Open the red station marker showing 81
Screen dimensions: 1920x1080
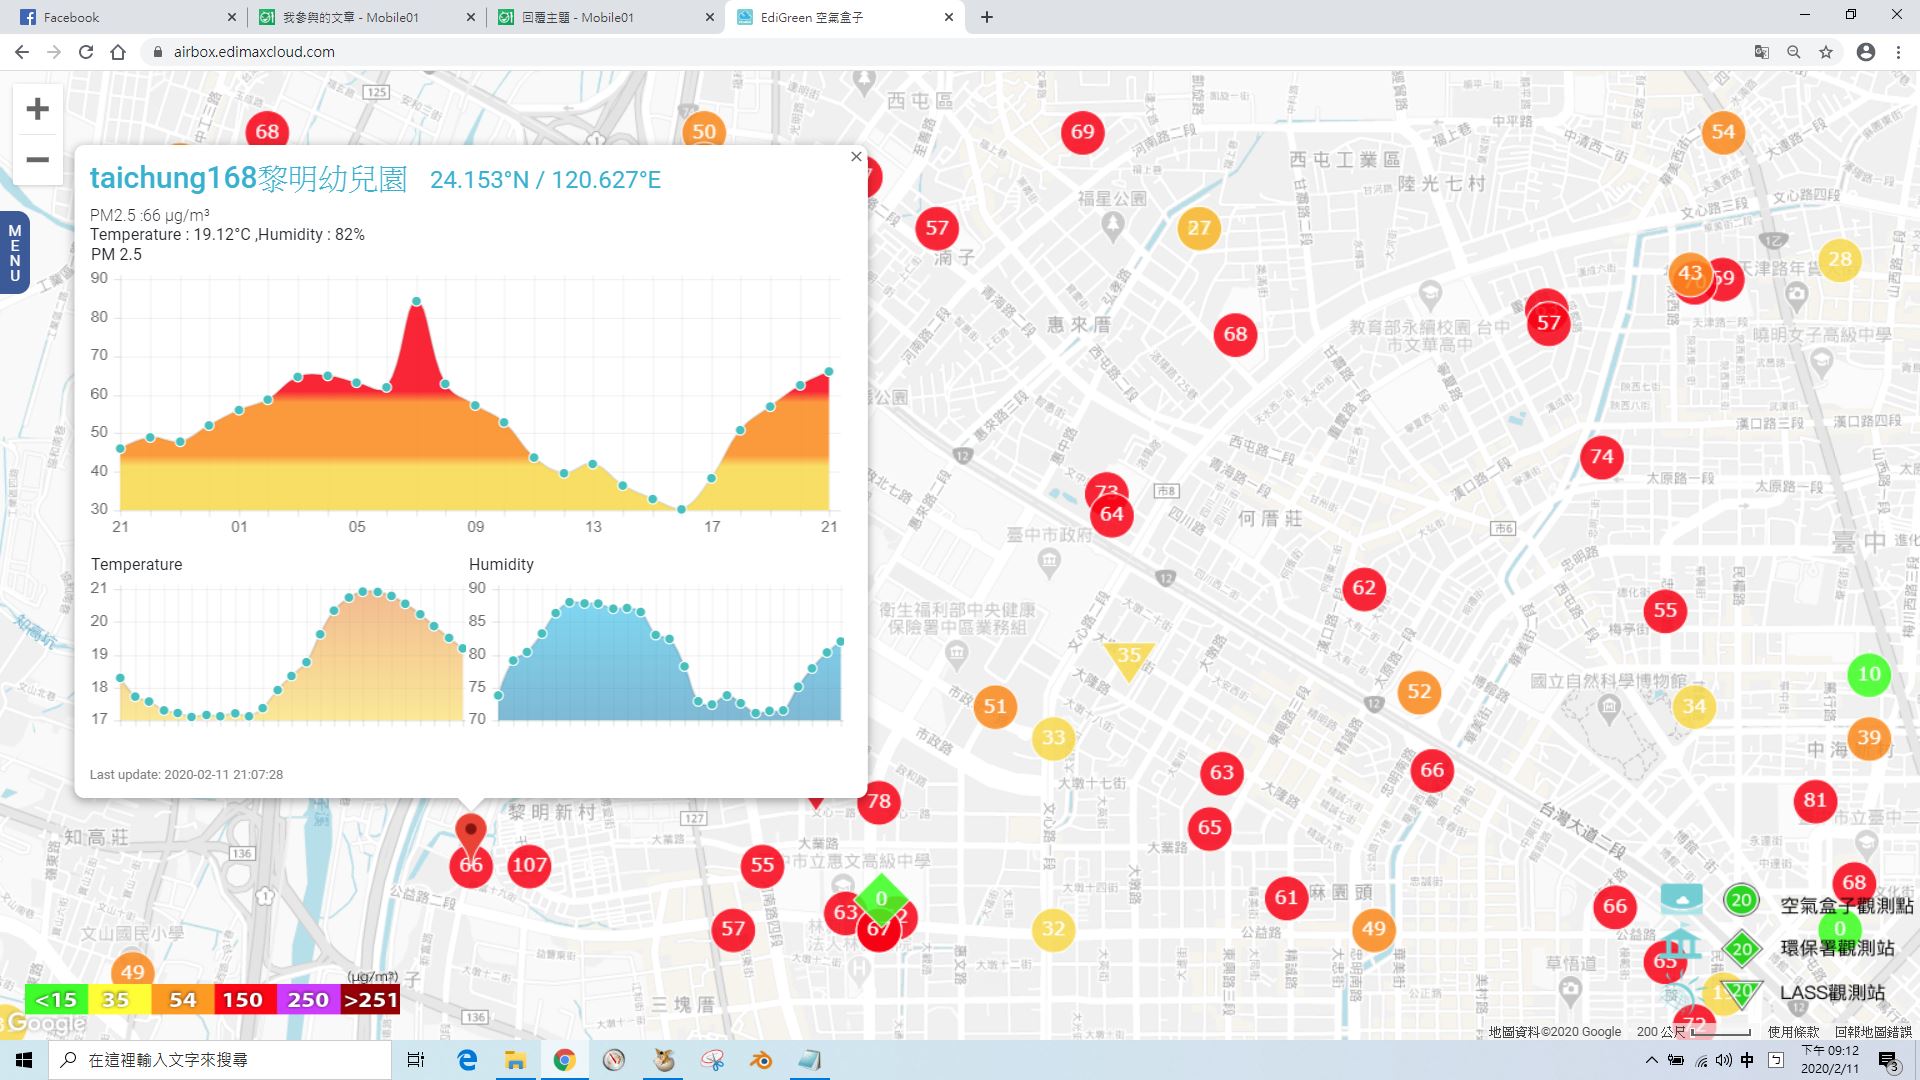point(1815,800)
